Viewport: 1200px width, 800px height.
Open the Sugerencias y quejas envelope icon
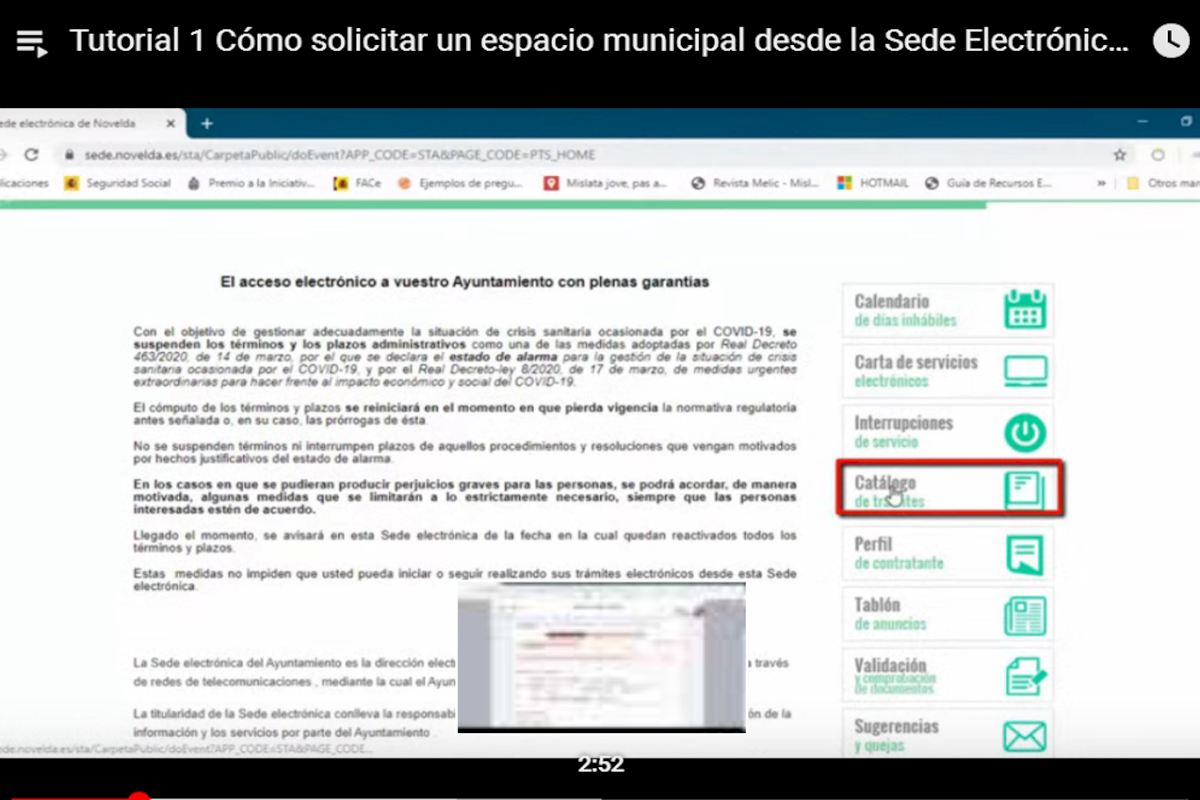[x=1024, y=736]
